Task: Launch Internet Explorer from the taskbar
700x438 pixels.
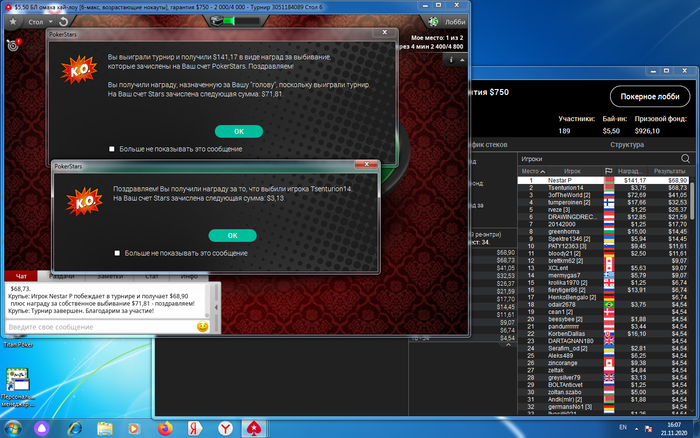Action: (75, 429)
